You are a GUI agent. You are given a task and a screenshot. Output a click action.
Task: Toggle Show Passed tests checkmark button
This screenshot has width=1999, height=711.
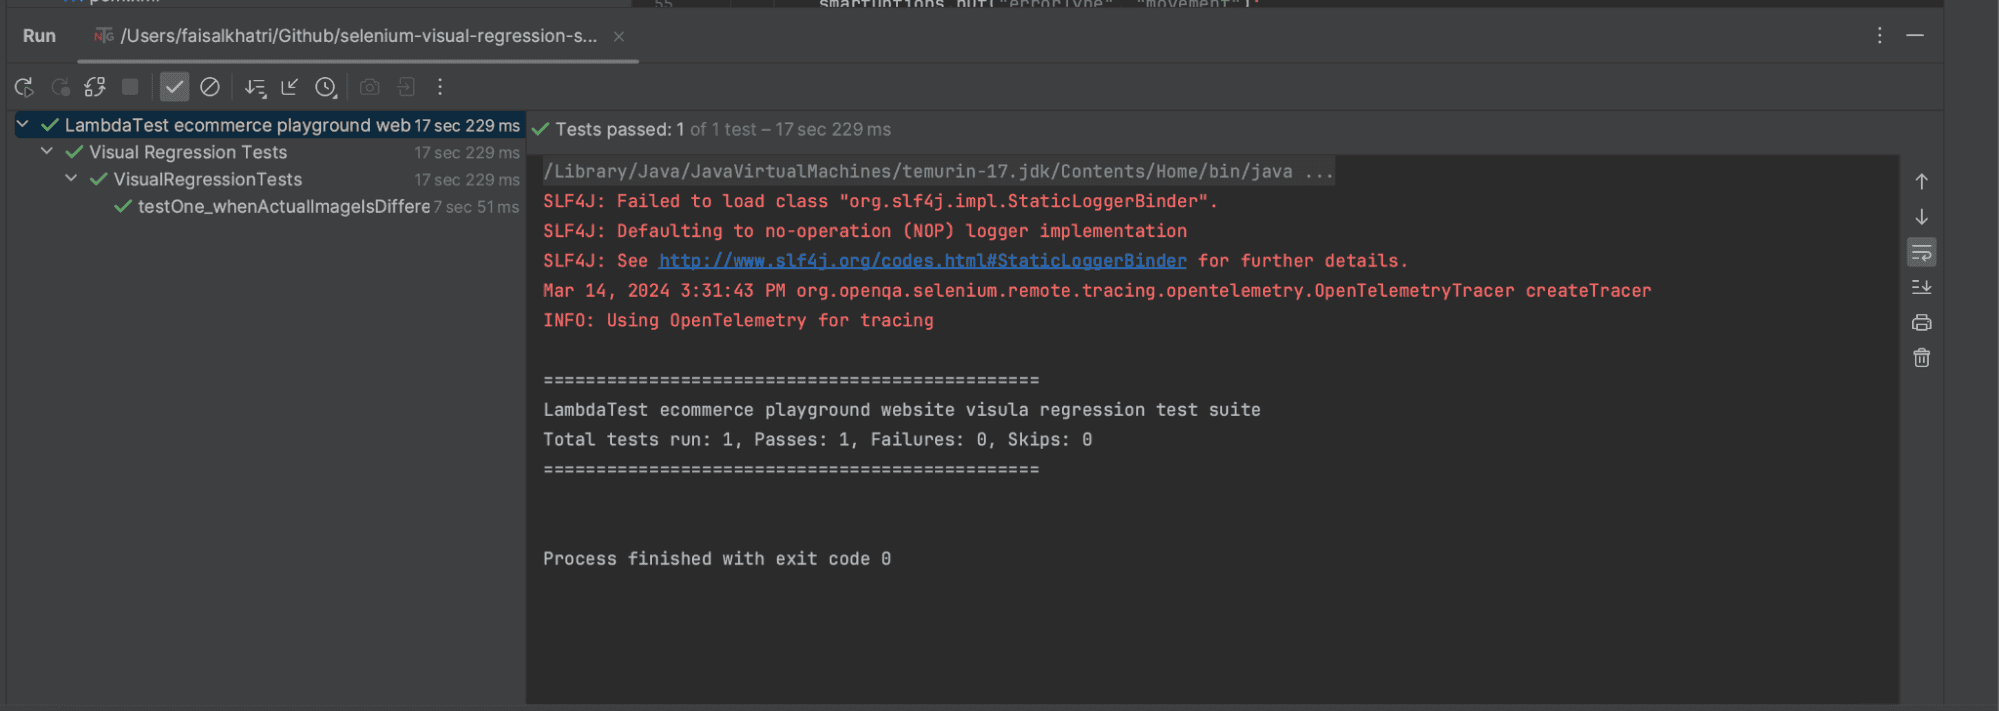(174, 87)
